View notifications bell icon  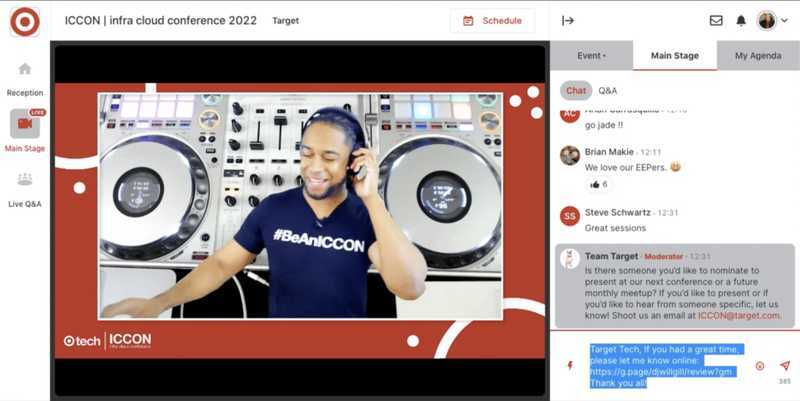[741, 20]
